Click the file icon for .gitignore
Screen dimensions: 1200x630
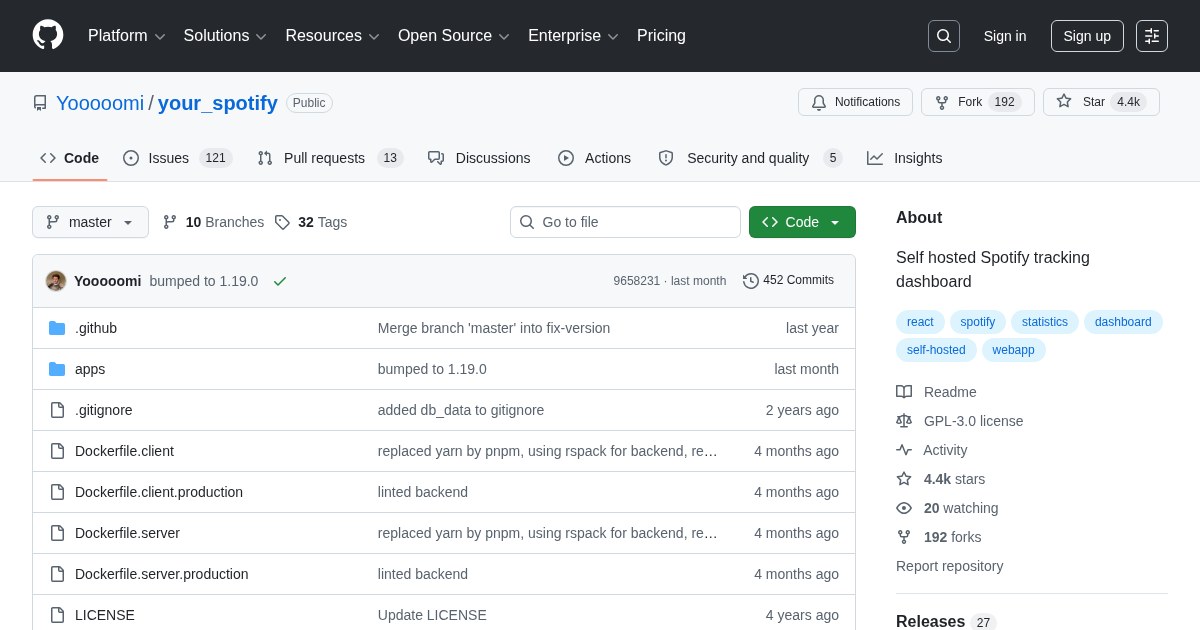57,410
